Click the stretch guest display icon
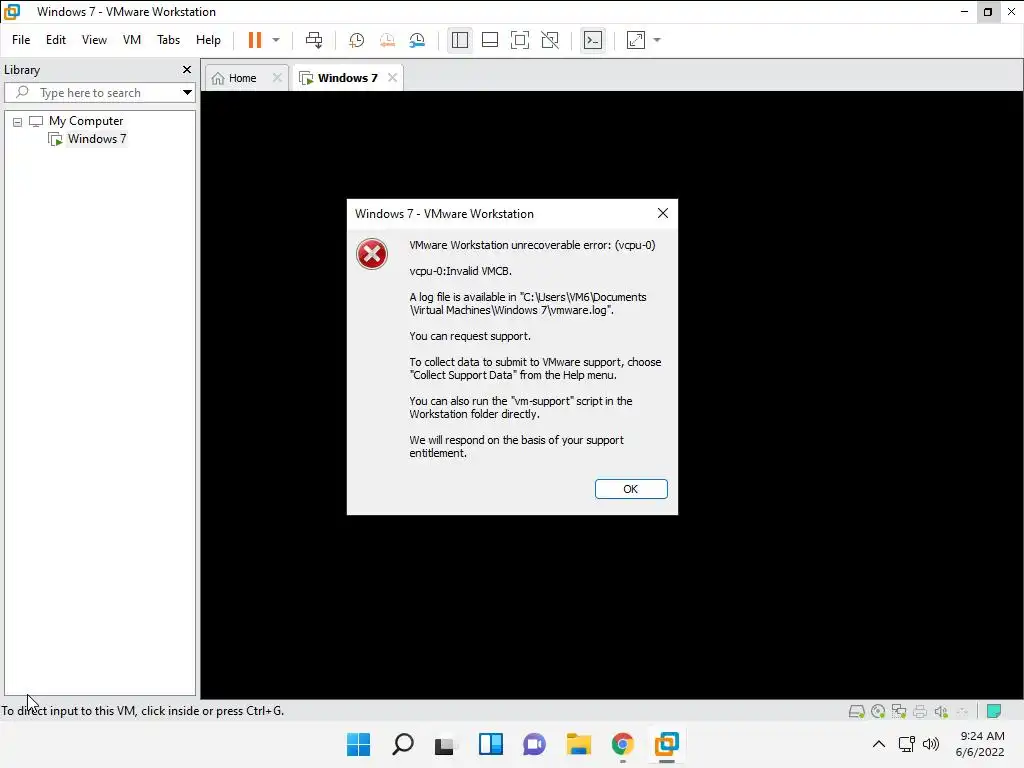Viewport: 1024px width, 768px height. [x=635, y=40]
